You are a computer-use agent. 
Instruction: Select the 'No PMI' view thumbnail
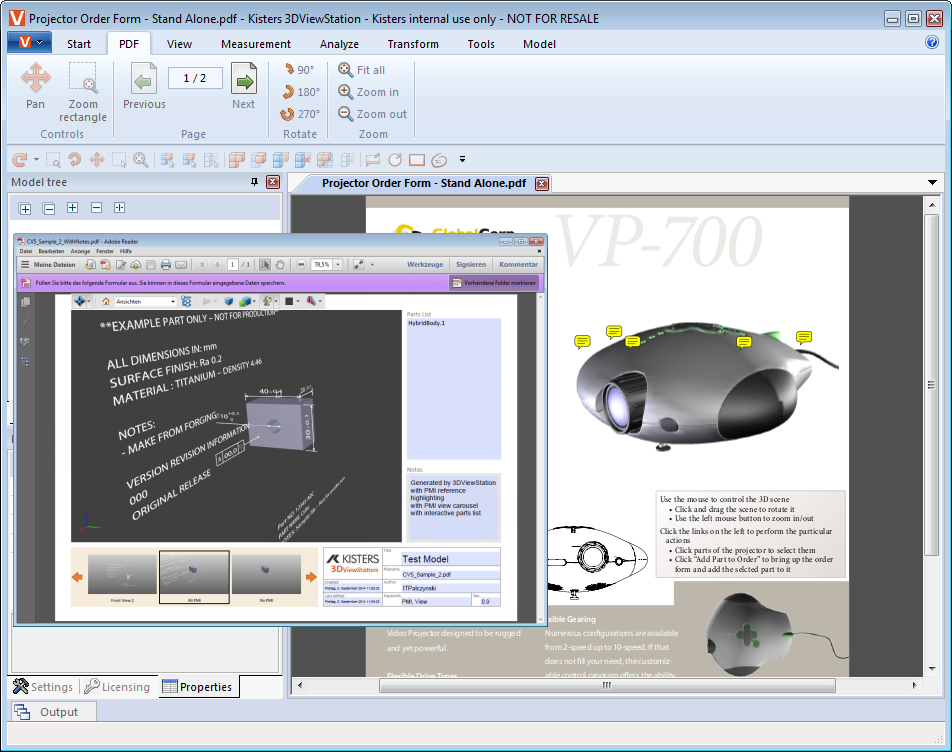(x=265, y=576)
